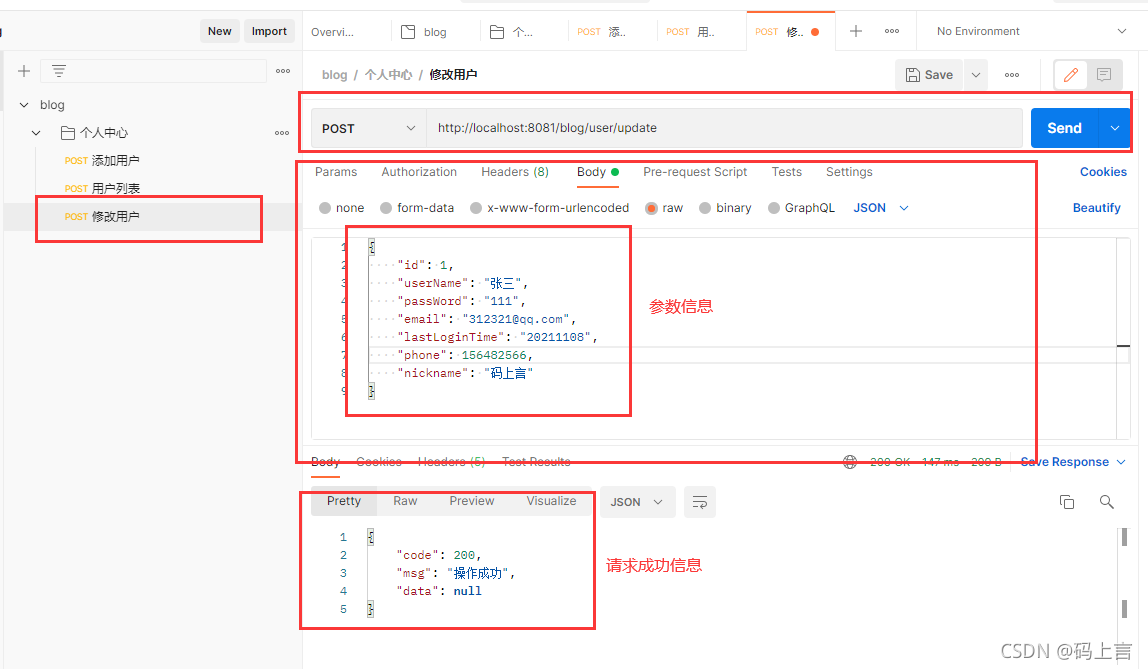The image size is (1148, 669).
Task: Click the Send button
Action: point(1064,127)
